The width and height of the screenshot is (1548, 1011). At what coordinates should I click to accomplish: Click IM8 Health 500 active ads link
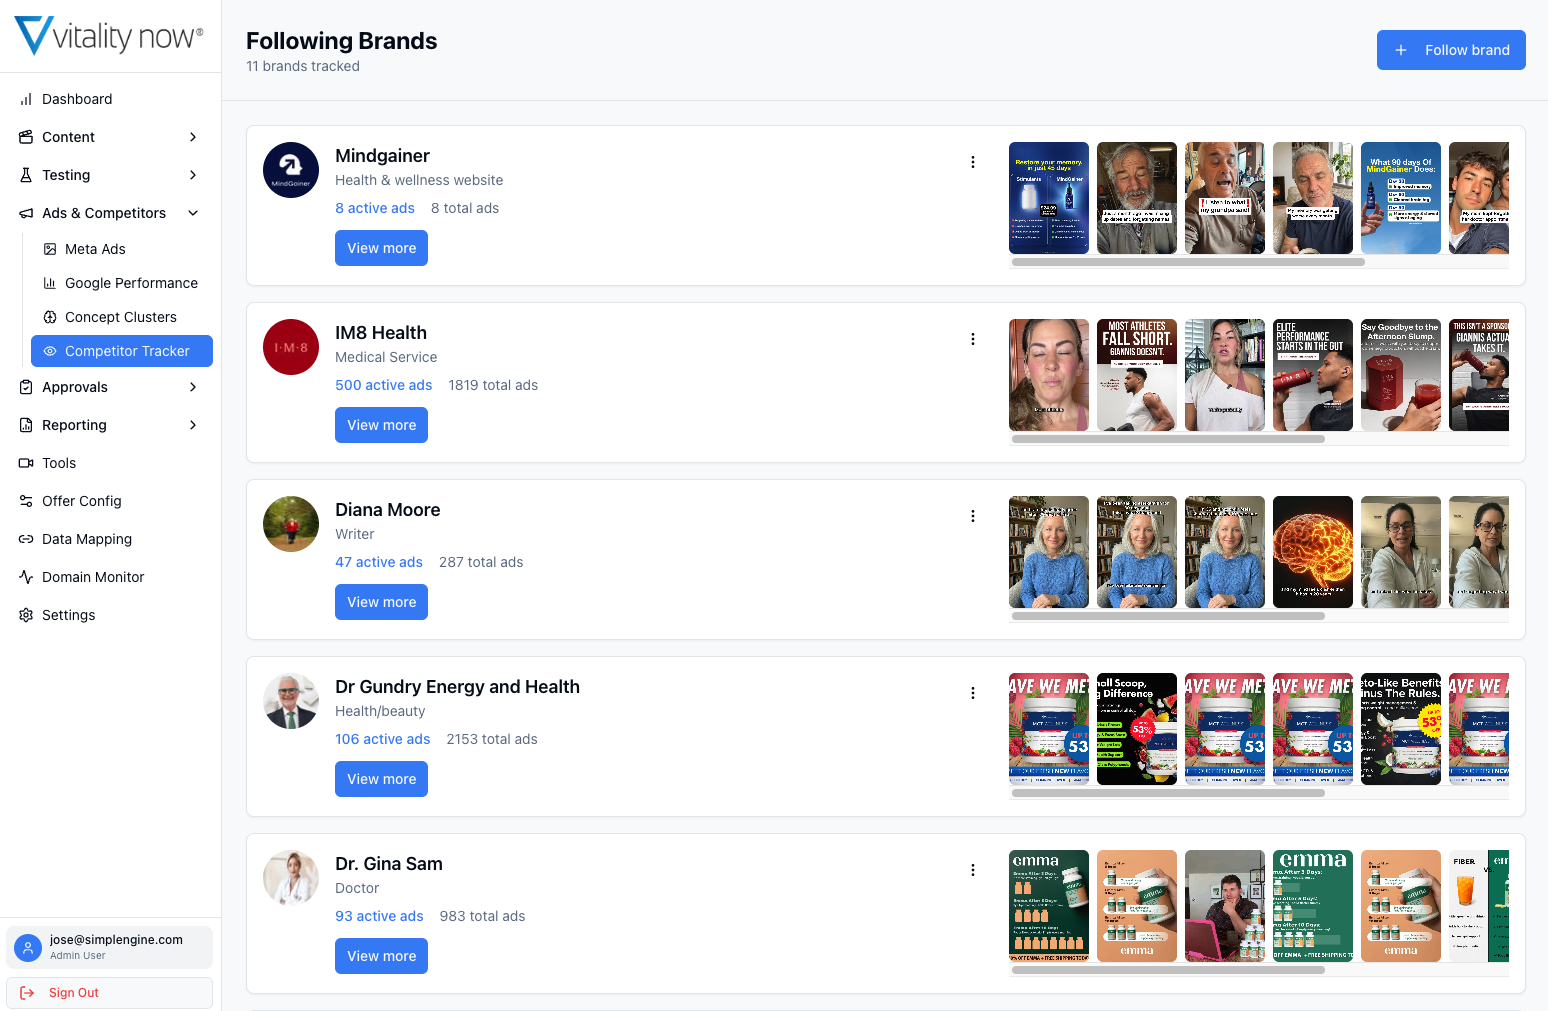tap(384, 385)
